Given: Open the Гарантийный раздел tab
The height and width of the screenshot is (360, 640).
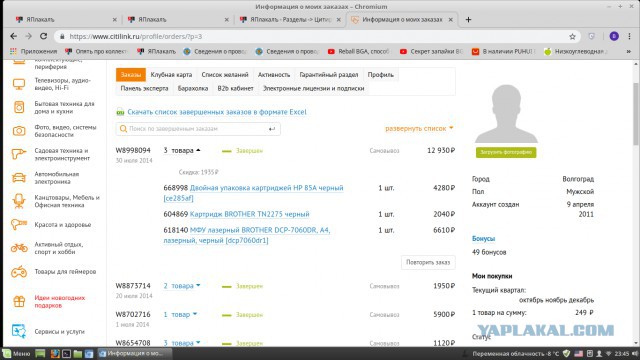Looking at the screenshot, I should [x=329, y=75].
